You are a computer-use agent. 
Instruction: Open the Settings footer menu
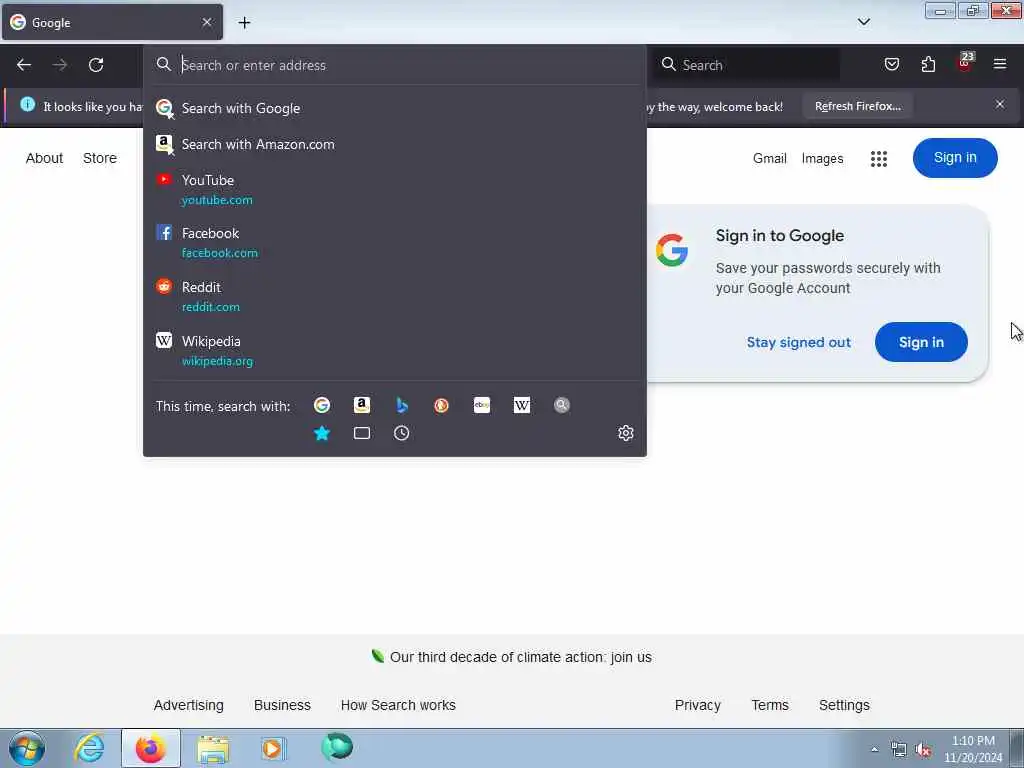844,705
